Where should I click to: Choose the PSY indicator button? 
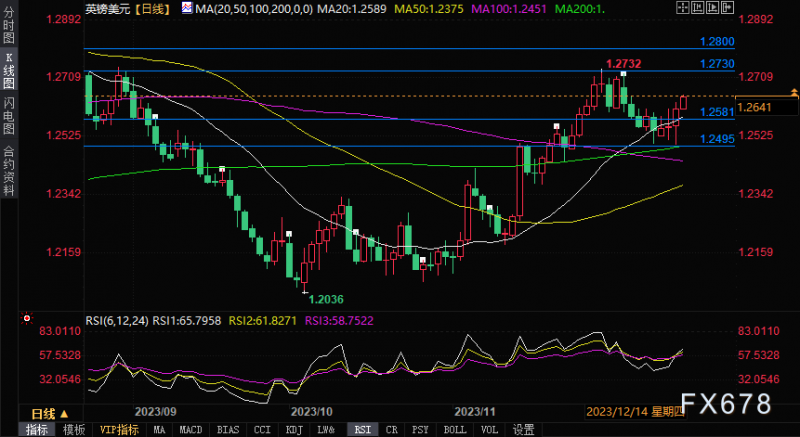(x=420, y=430)
